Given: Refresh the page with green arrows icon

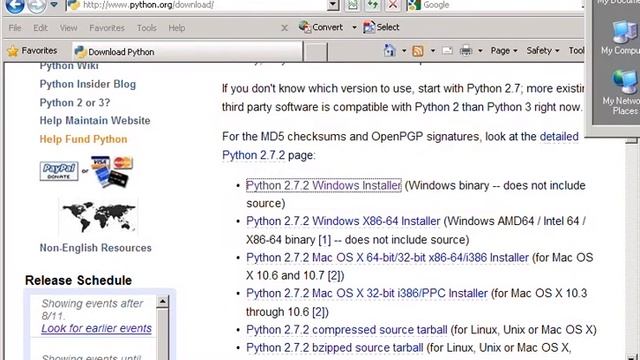Looking at the screenshot, I should click(372, 5).
